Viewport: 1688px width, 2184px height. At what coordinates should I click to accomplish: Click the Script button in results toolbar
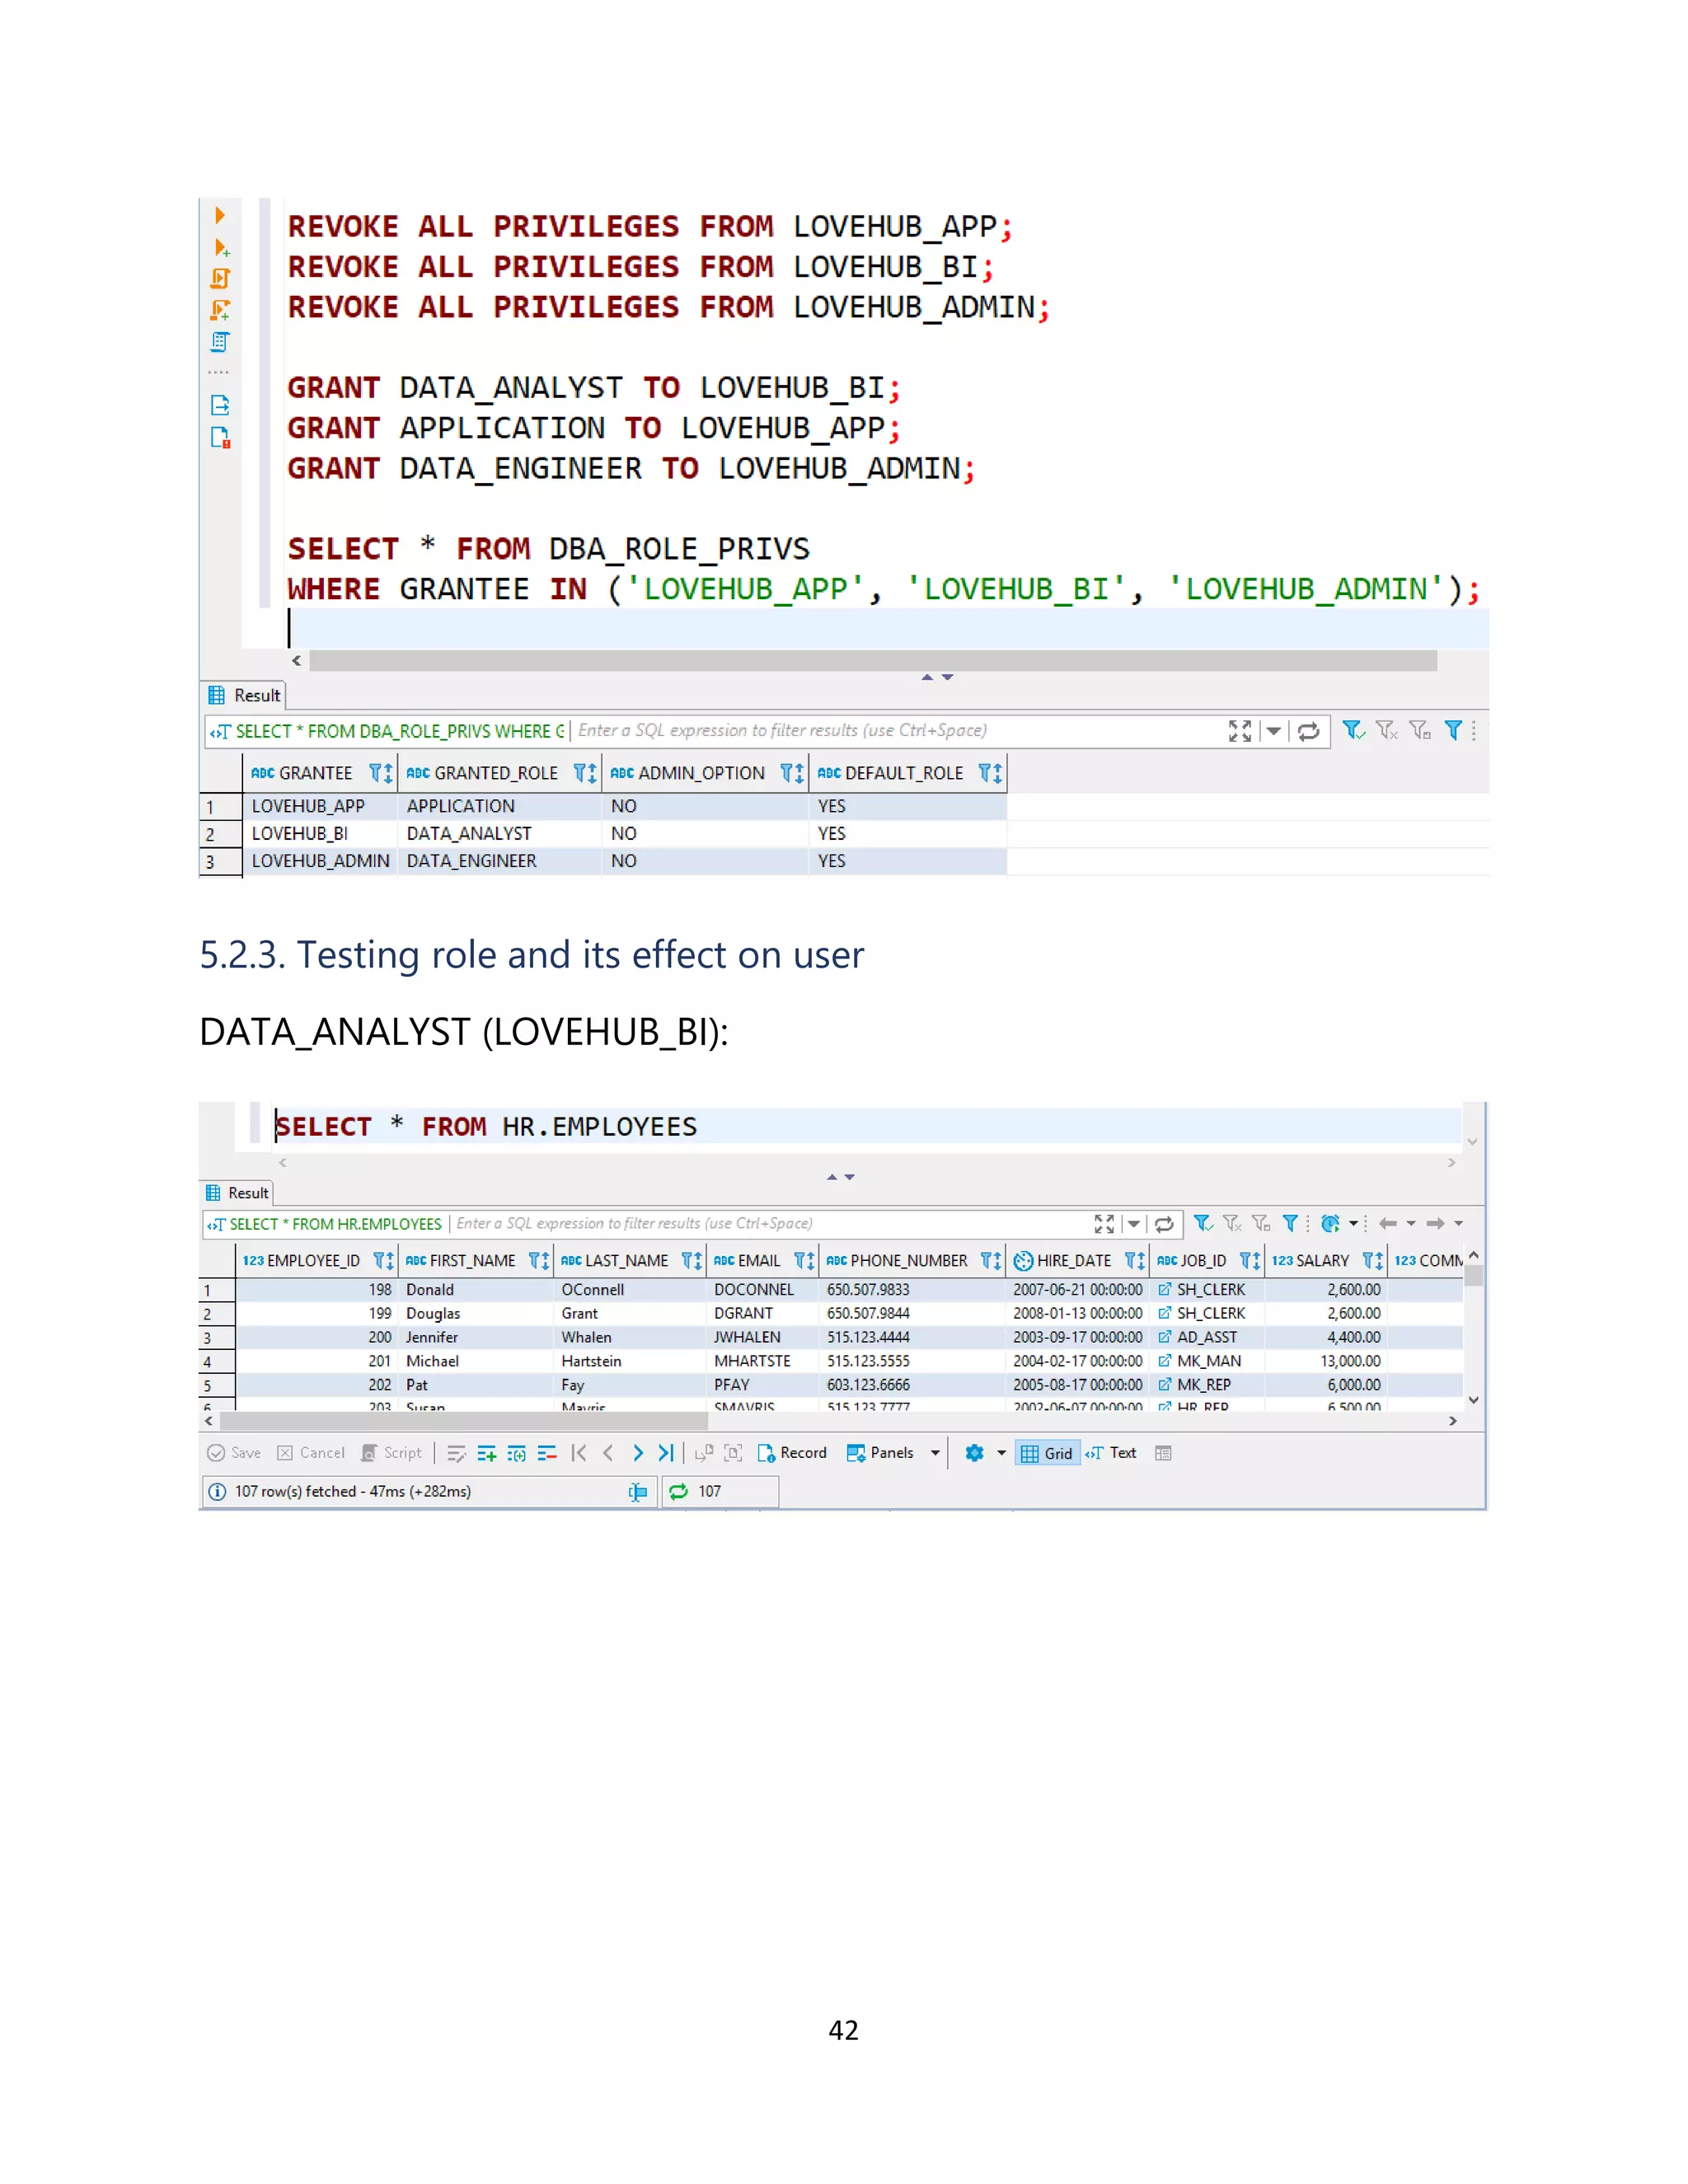pyautogui.click(x=392, y=1453)
